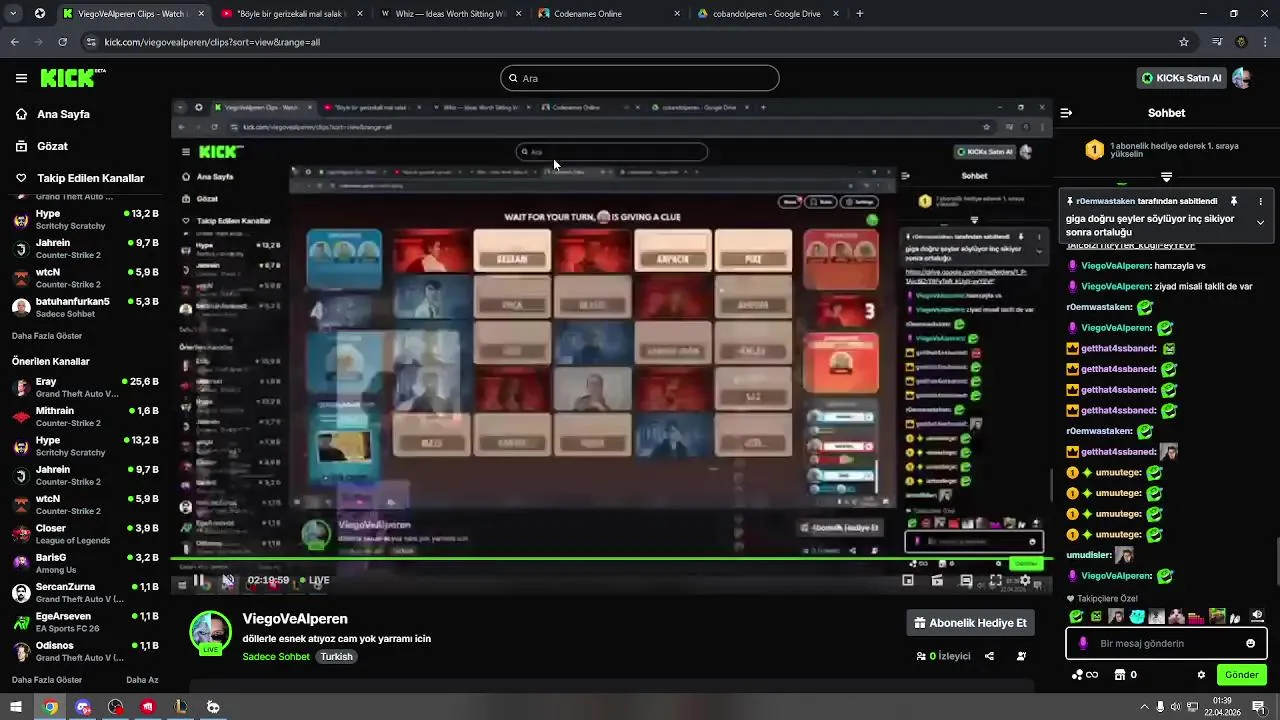Image resolution: width=1280 pixels, height=720 pixels.
Task: Open the chat shop icon with 0
Action: tap(1126, 675)
